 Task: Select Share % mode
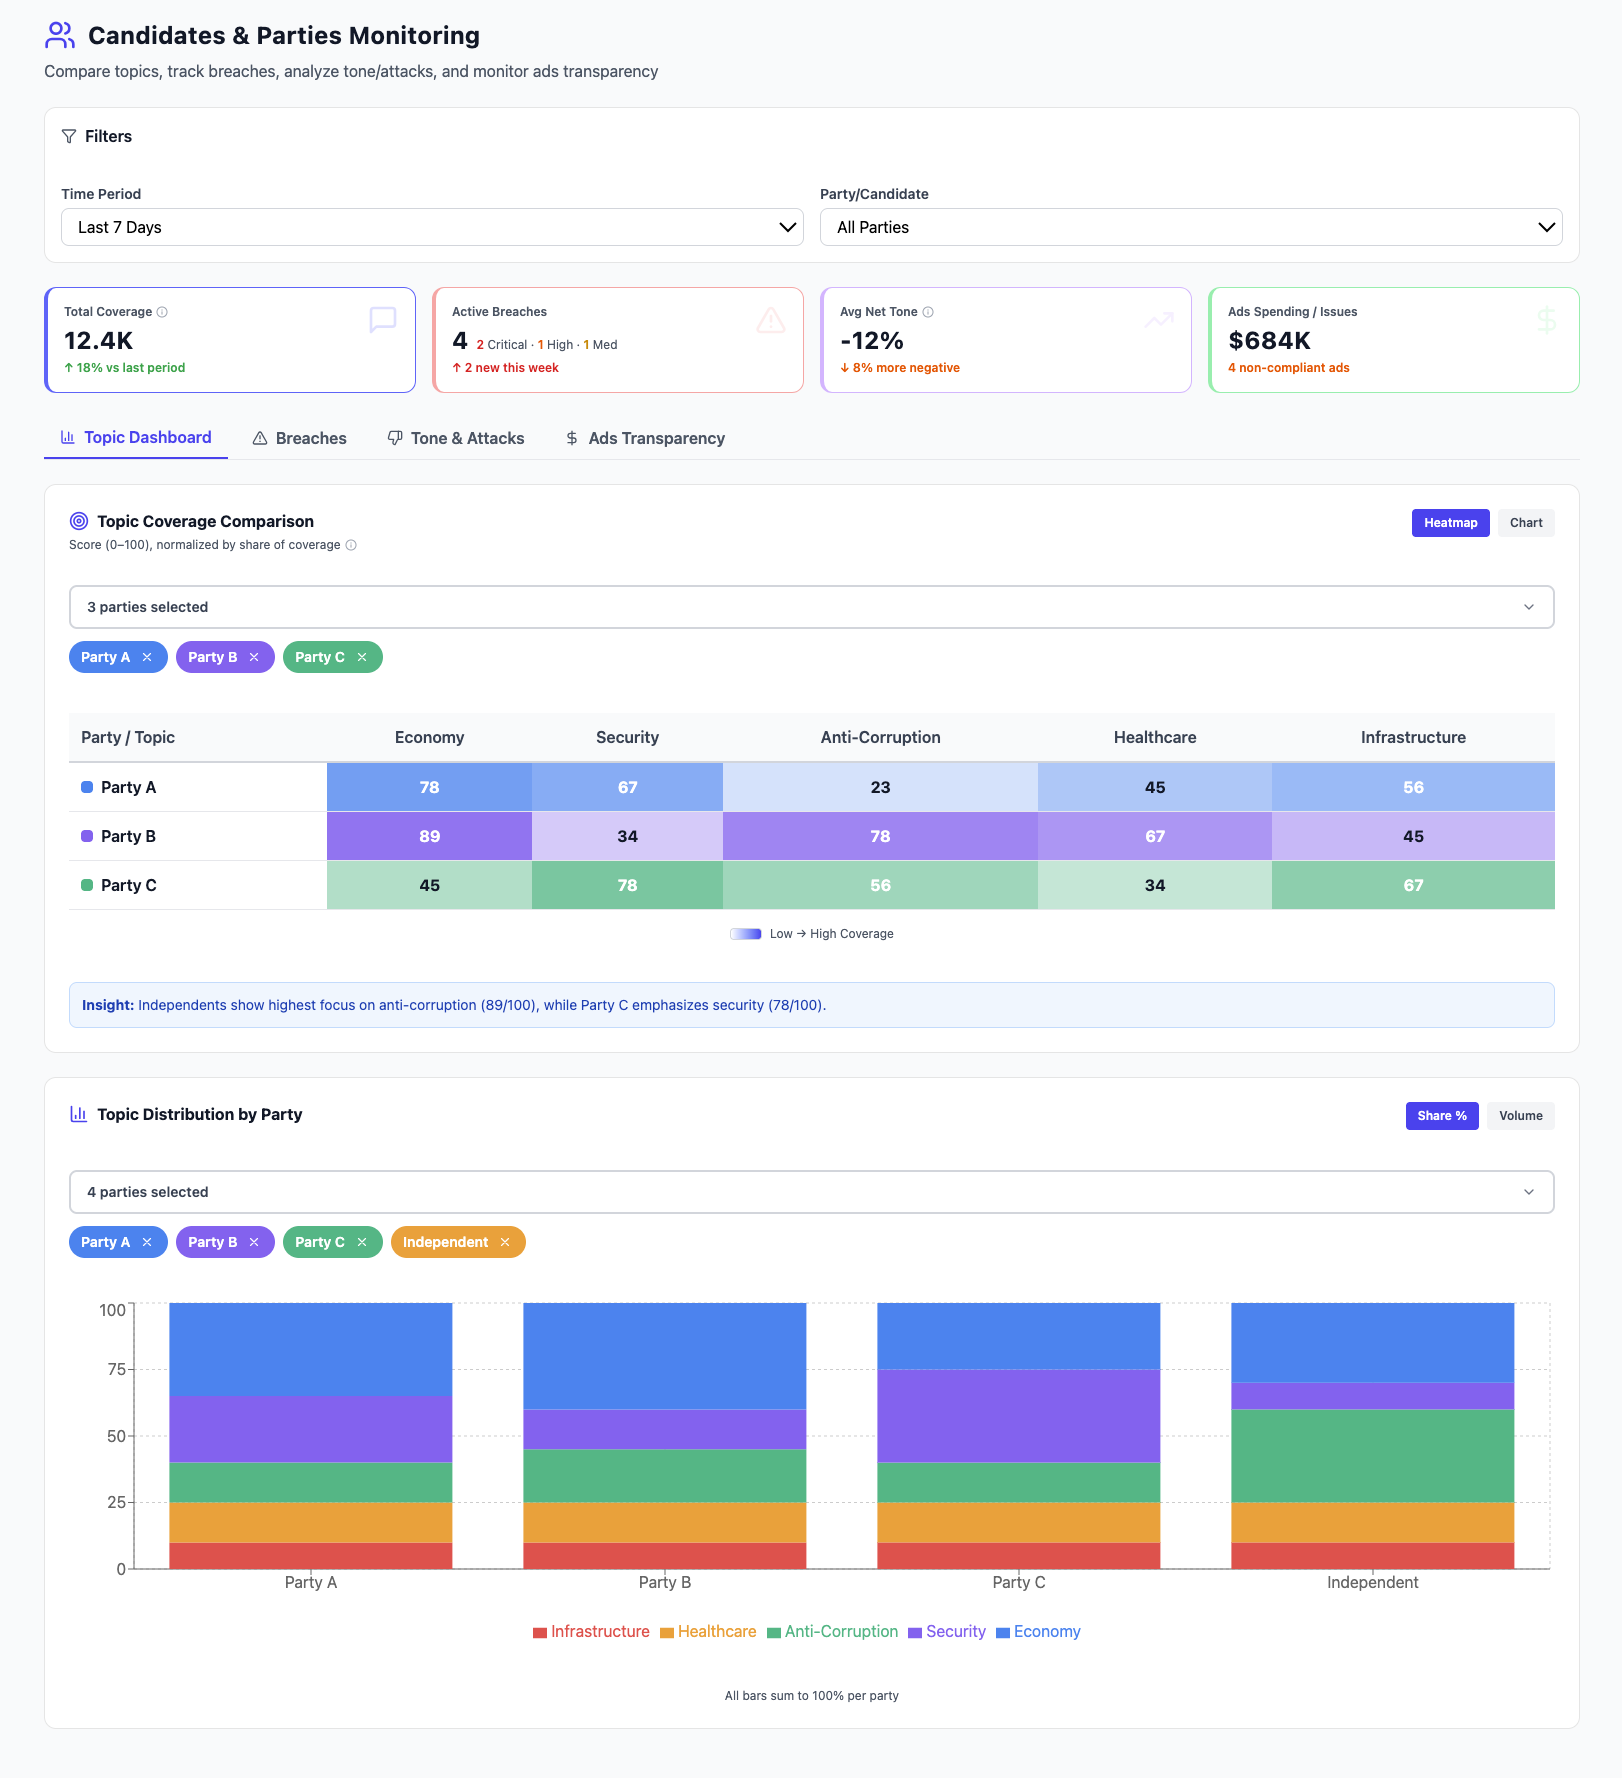[x=1442, y=1116]
